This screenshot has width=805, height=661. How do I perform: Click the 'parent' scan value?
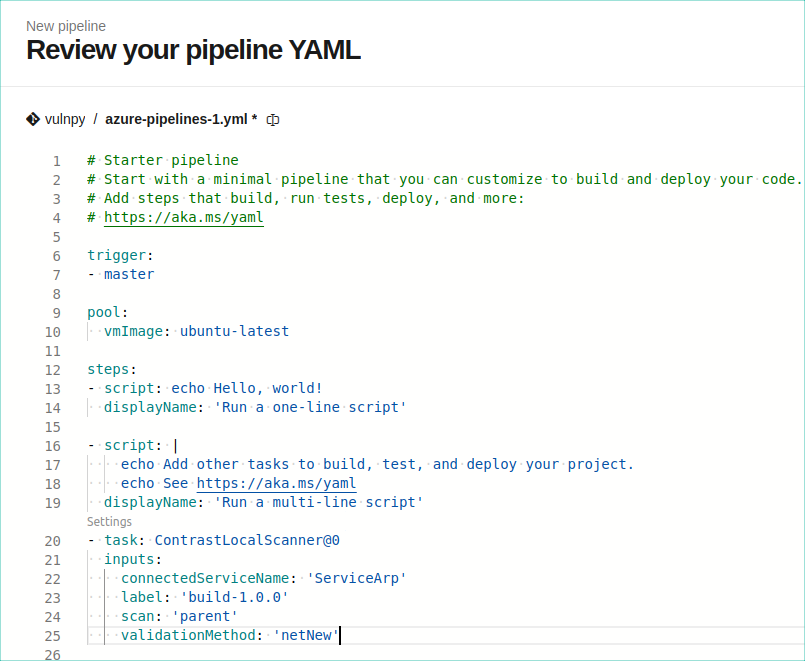pos(205,616)
